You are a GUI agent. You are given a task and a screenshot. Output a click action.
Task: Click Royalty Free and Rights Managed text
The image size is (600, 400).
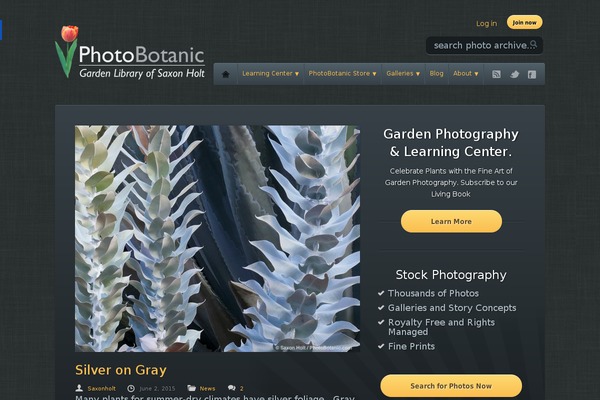(441, 327)
